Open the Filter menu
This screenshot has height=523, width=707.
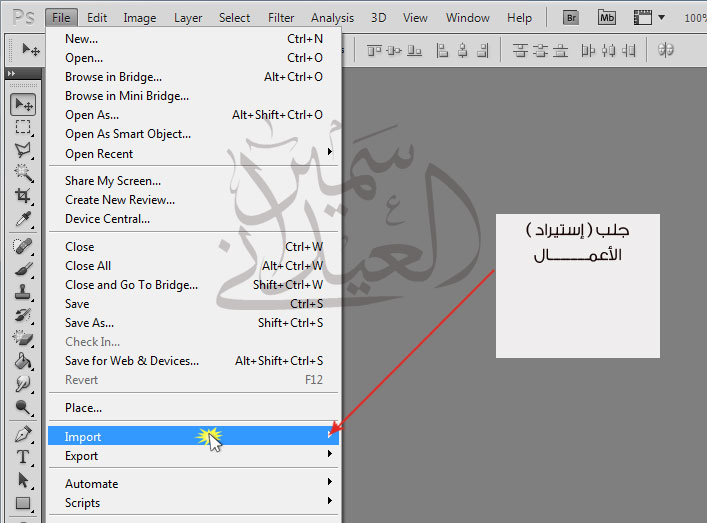point(281,17)
